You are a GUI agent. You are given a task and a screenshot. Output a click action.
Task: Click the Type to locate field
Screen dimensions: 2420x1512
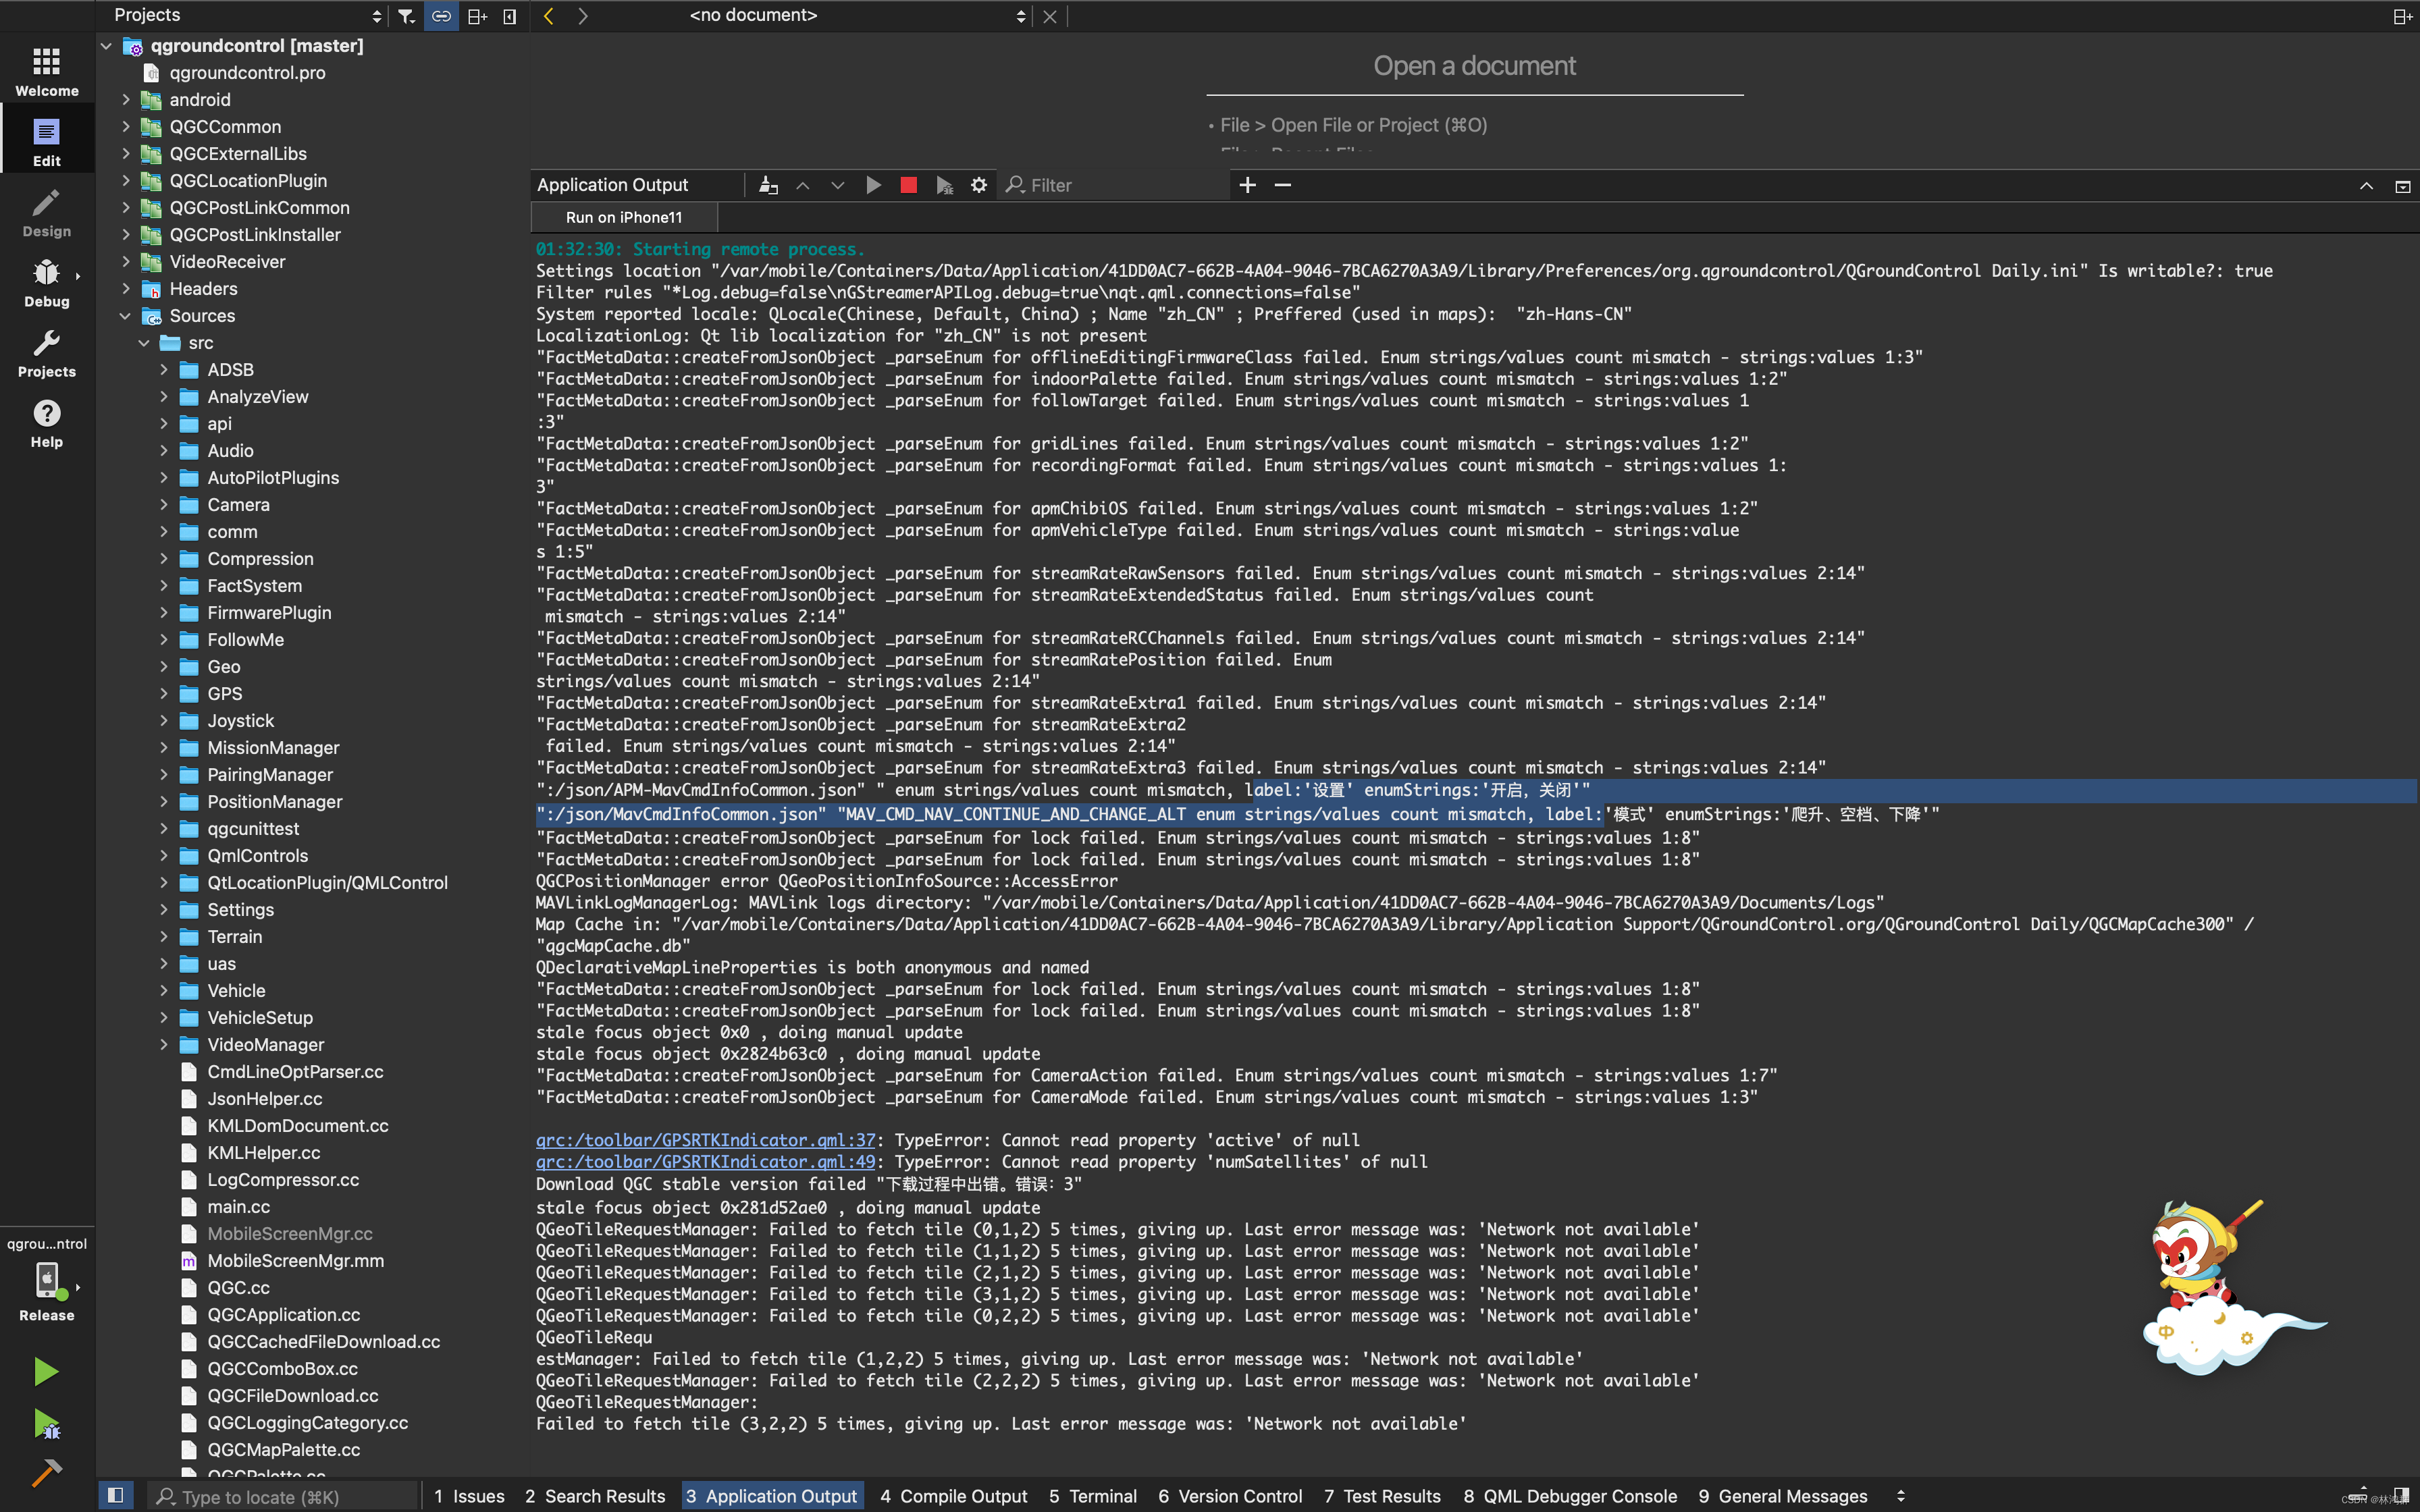[283, 1496]
